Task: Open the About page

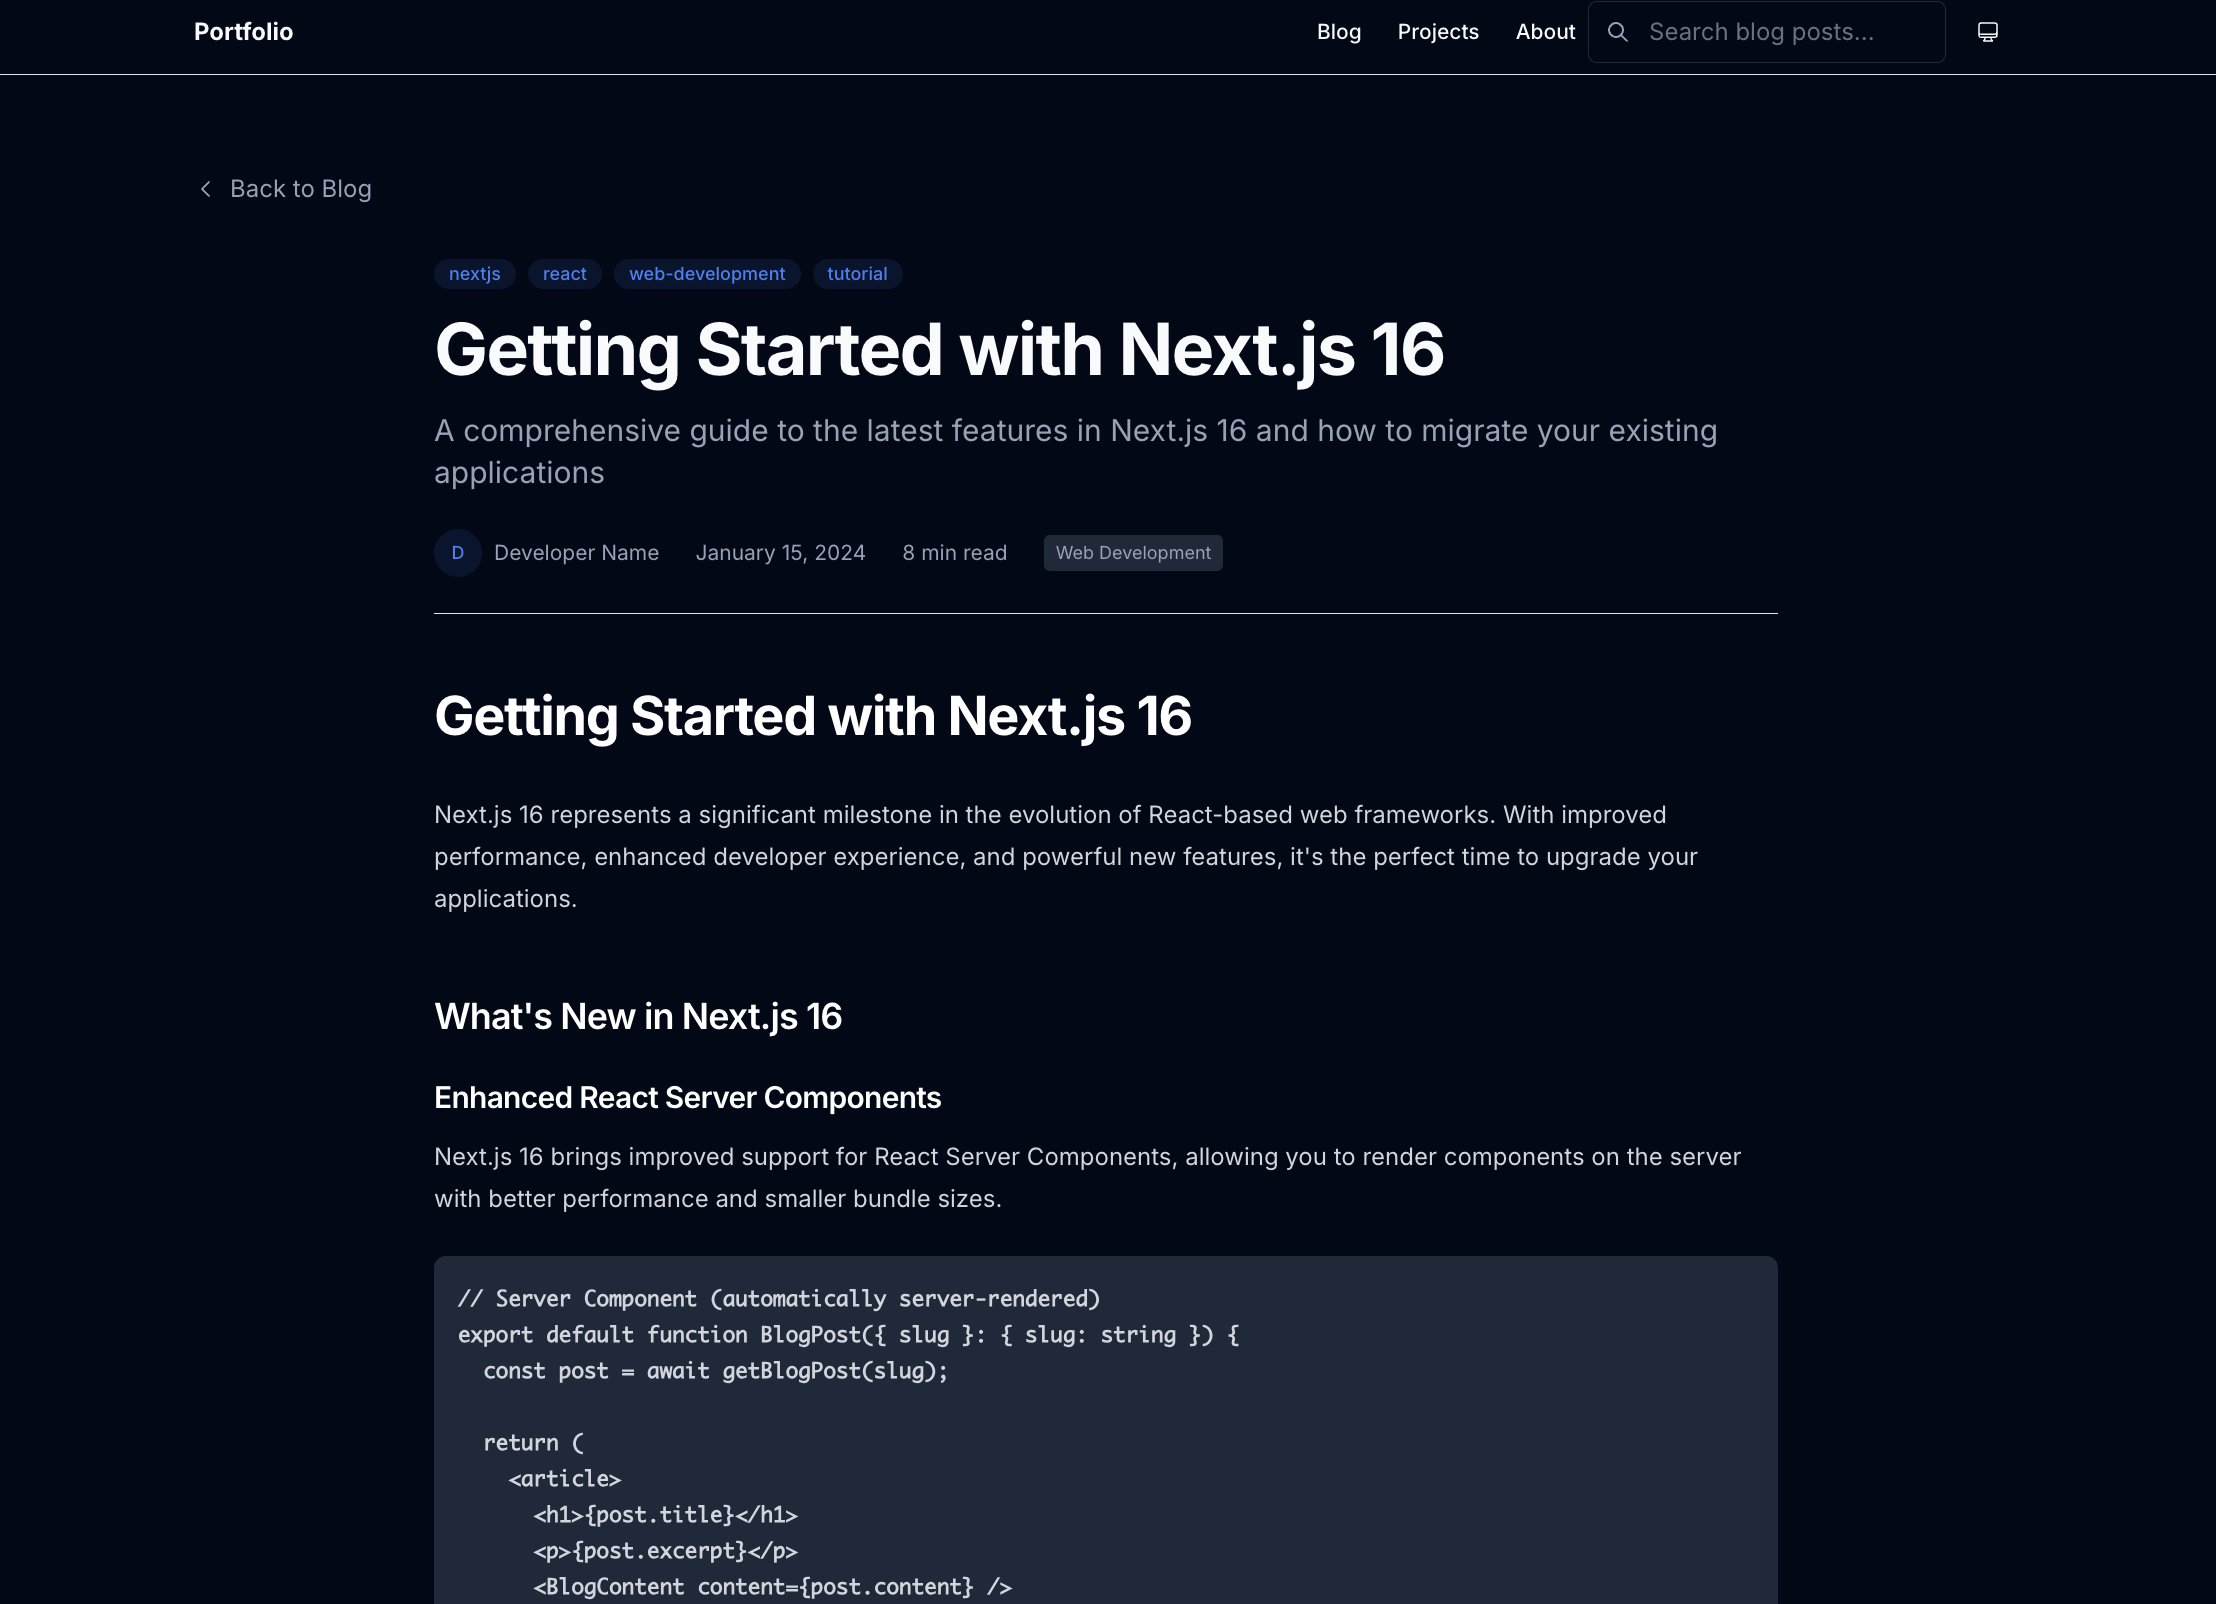Action: pos(1545,32)
